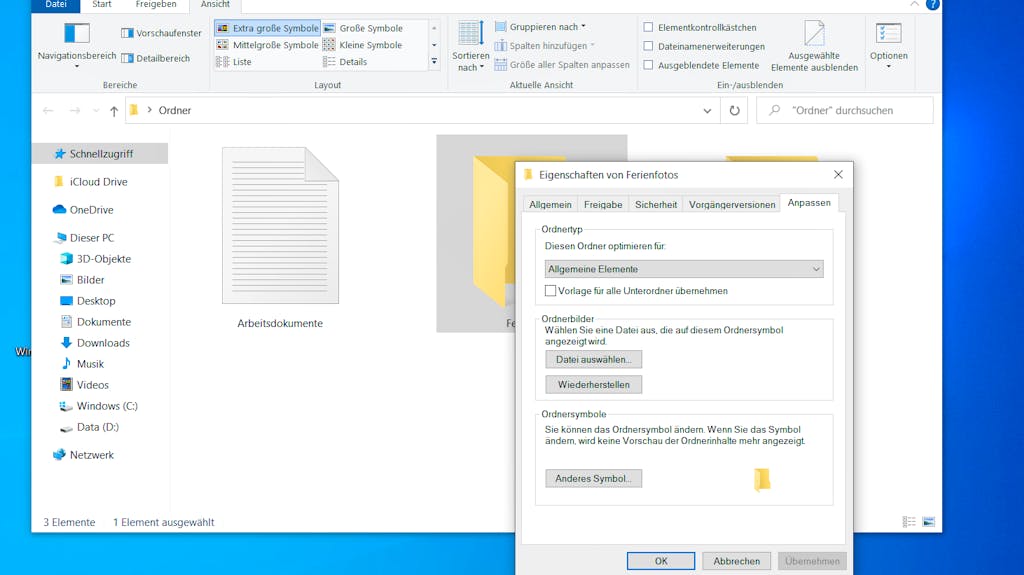
Task: Switch to large icons view in status bar
Action: point(929,521)
